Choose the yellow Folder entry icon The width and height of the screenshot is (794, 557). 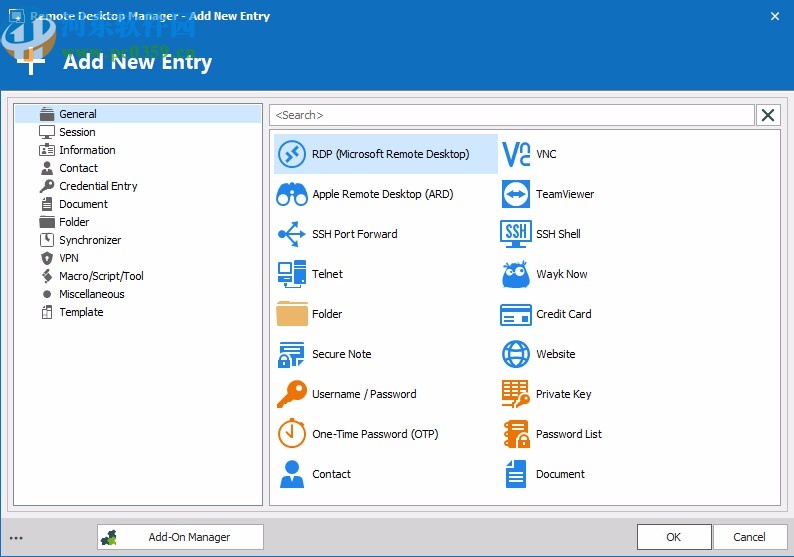coord(292,314)
